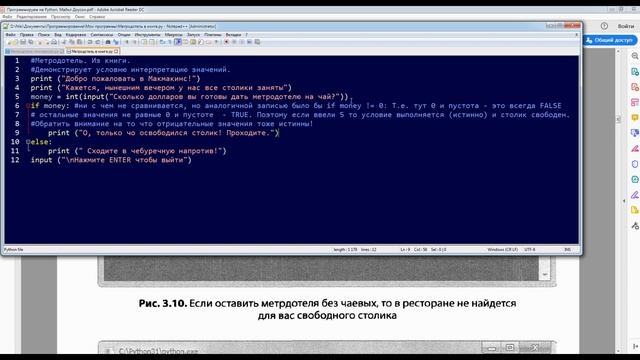Collapse the Acrobat tools pane with side arrow
Viewport: 640px width, 360px height.
pos(624,201)
